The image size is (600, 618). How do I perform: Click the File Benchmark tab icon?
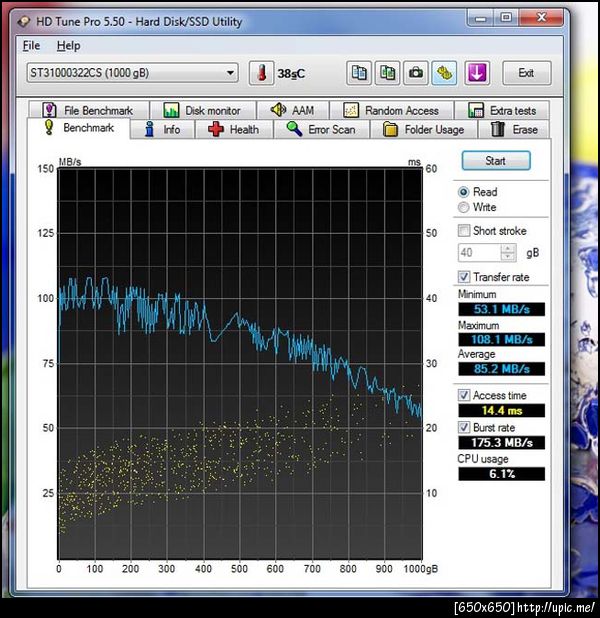pos(49,110)
